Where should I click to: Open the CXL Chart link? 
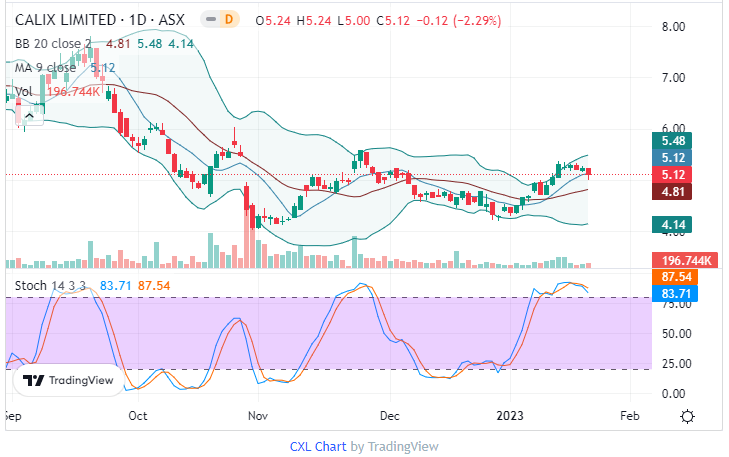[x=317, y=446]
